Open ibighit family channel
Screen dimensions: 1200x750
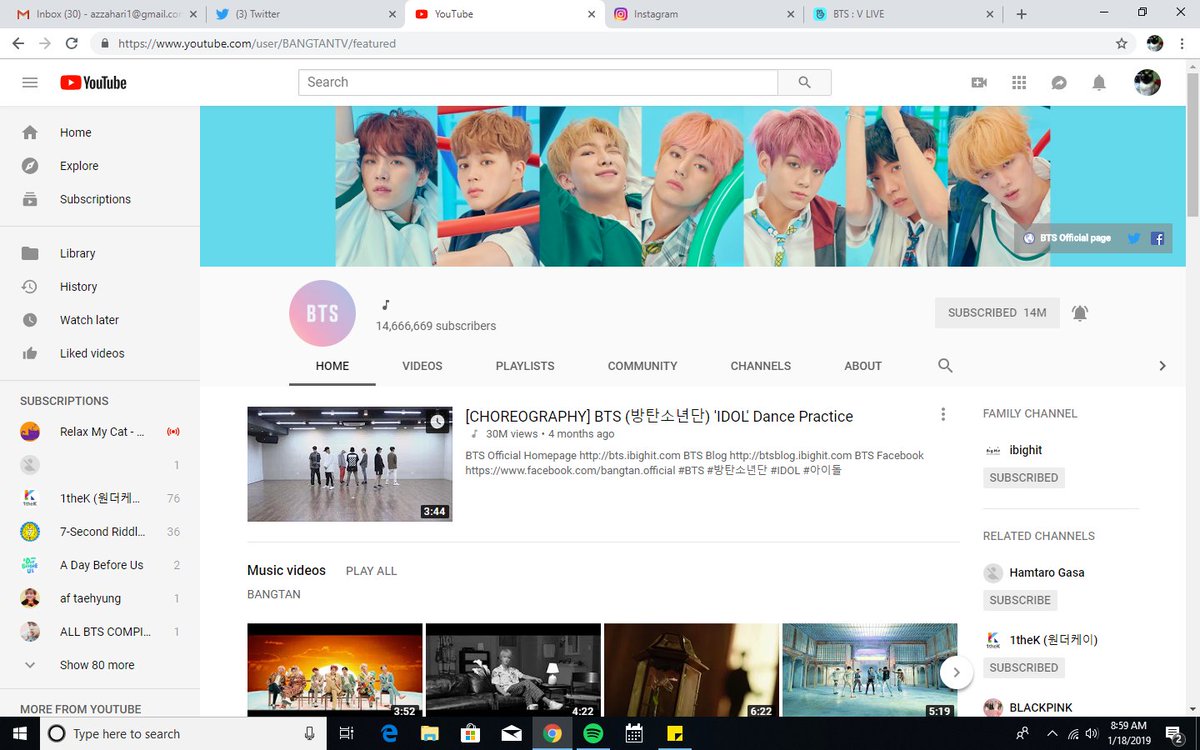[1025, 450]
